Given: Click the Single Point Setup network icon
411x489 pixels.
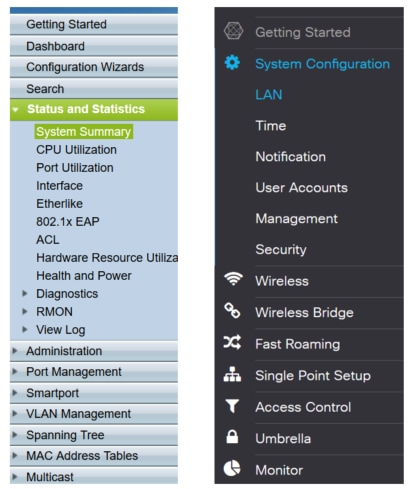Looking at the screenshot, I should 232,374.
